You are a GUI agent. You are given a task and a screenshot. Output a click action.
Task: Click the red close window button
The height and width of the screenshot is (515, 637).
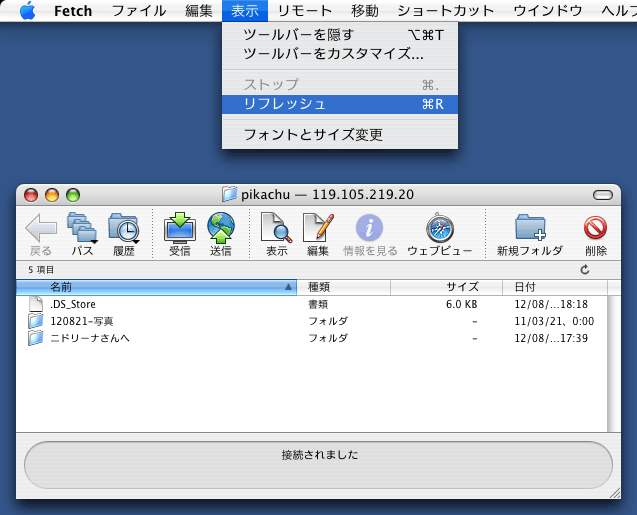click(31, 195)
